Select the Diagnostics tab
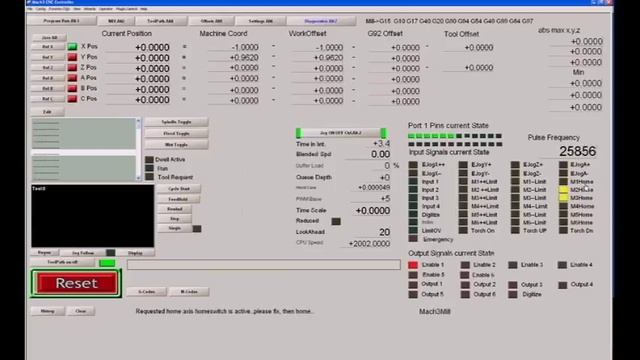The image size is (640, 360). click(x=321, y=20)
